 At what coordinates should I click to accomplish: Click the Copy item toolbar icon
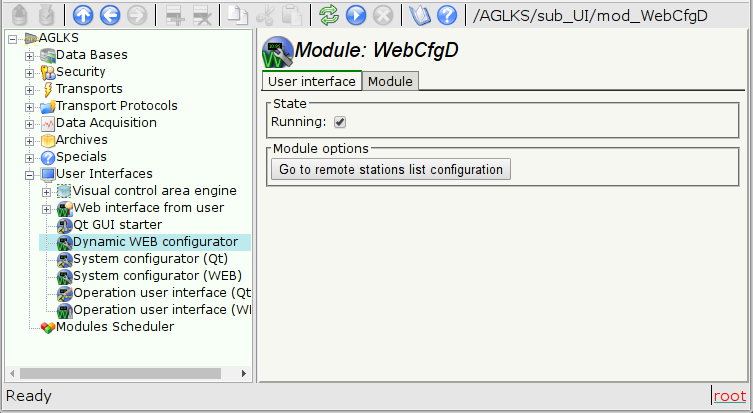(238, 15)
